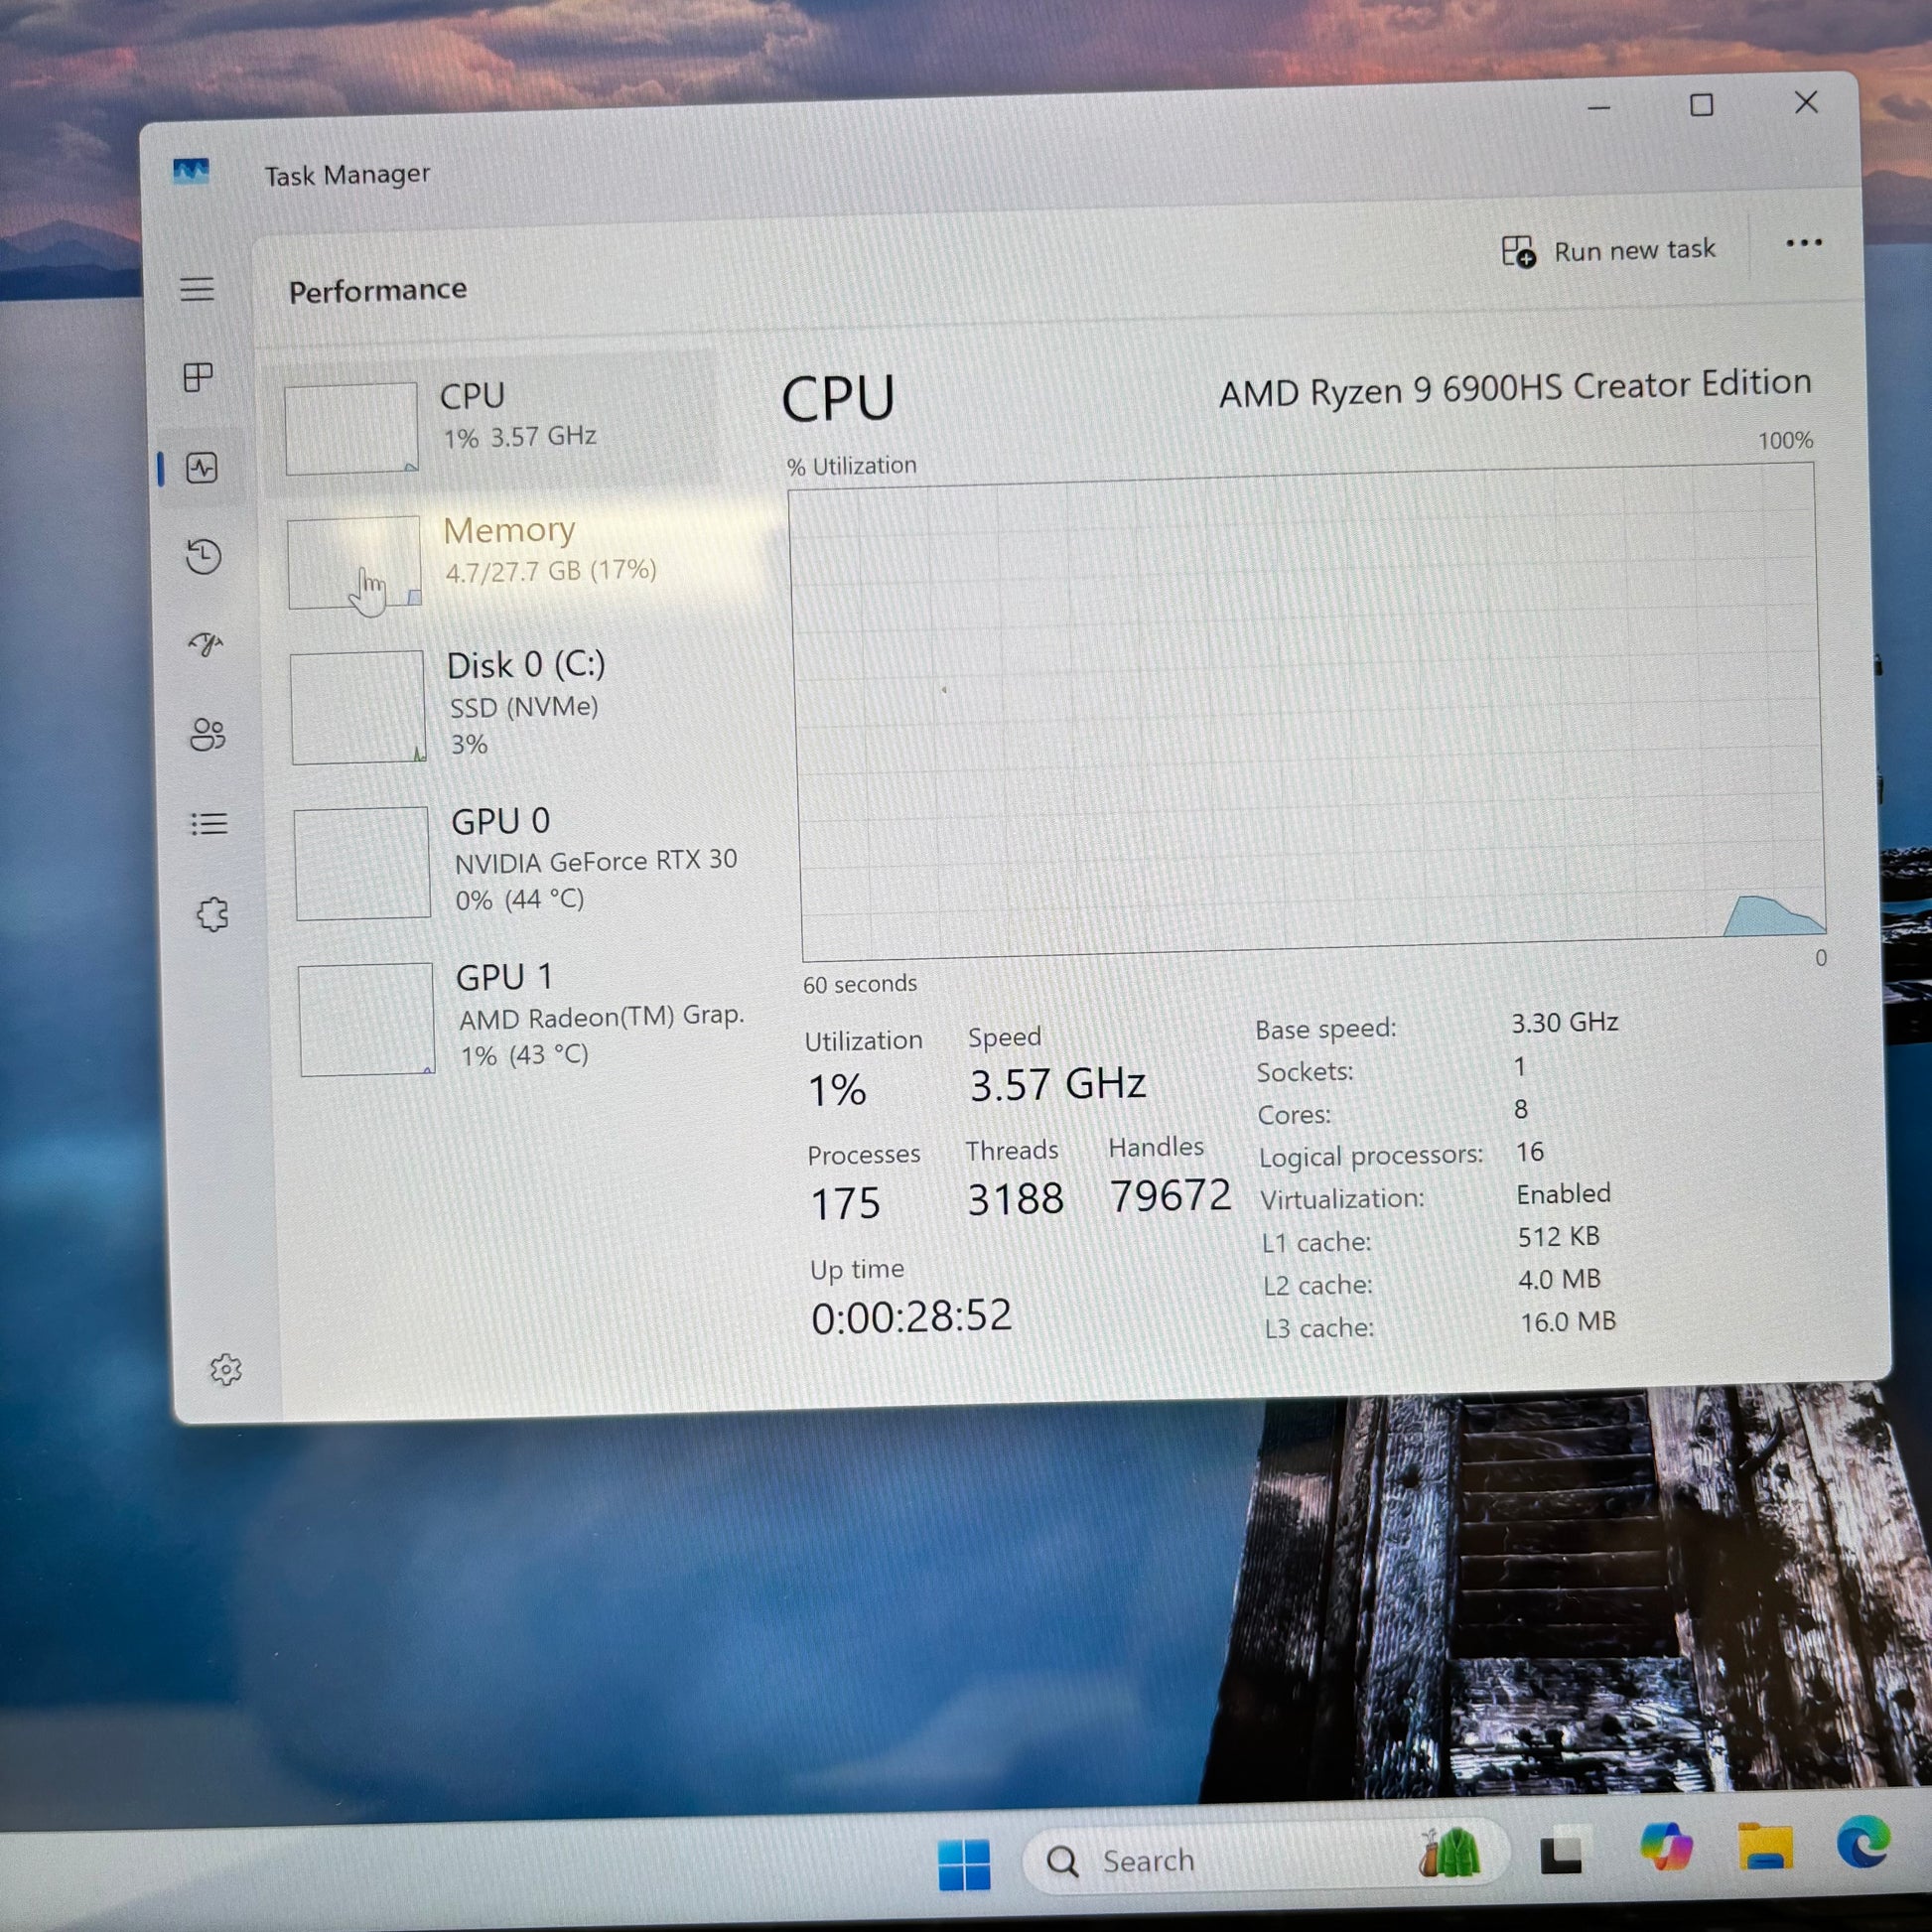This screenshot has width=1932, height=1932.
Task: Open the hamburger navigation menu
Action: [197, 289]
